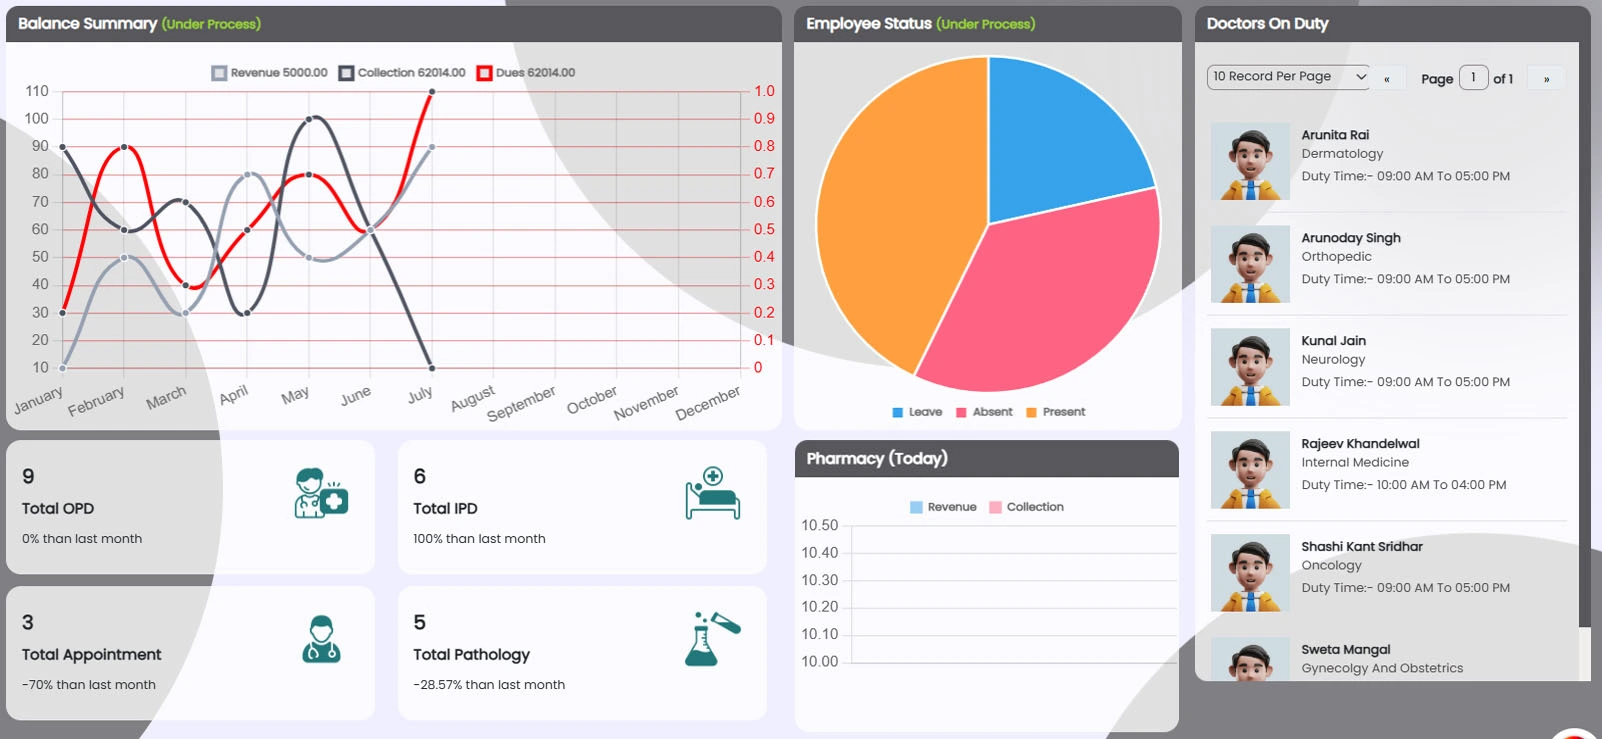The height and width of the screenshot is (739, 1602).
Task: Go to previous page of doctors
Action: click(x=1386, y=79)
